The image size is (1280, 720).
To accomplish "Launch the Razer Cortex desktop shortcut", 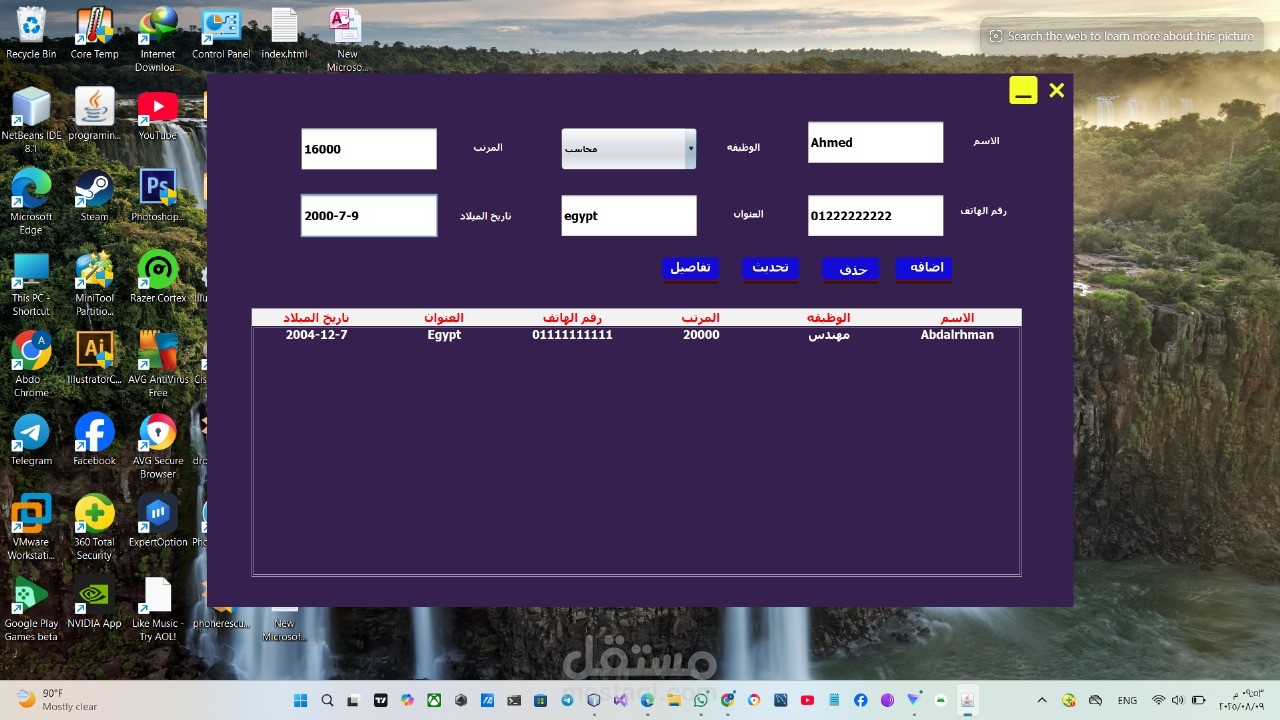I will tap(157, 277).
